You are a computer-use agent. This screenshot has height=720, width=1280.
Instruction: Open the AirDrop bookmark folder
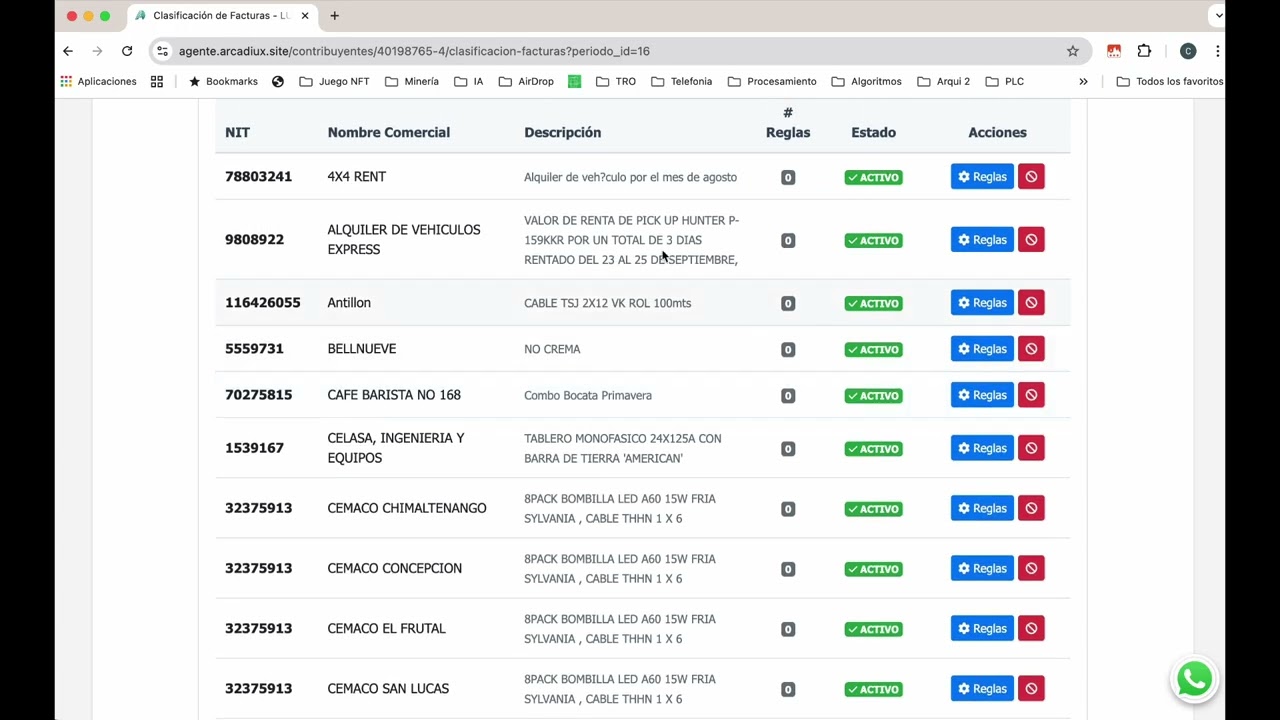tap(526, 81)
